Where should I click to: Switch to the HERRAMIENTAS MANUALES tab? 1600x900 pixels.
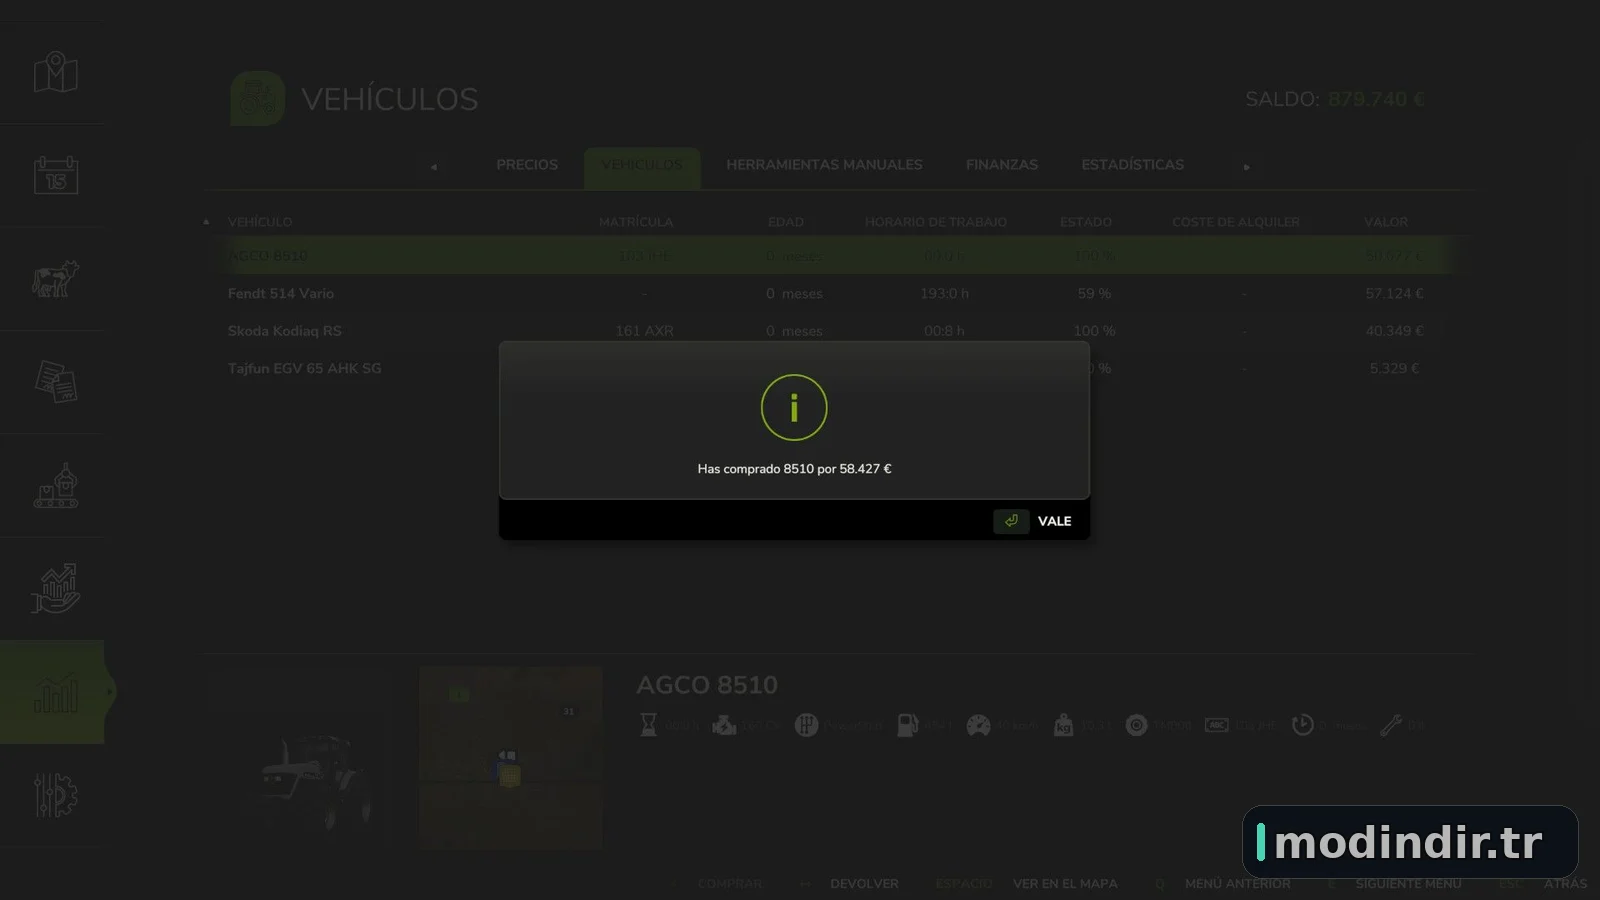[x=824, y=165]
